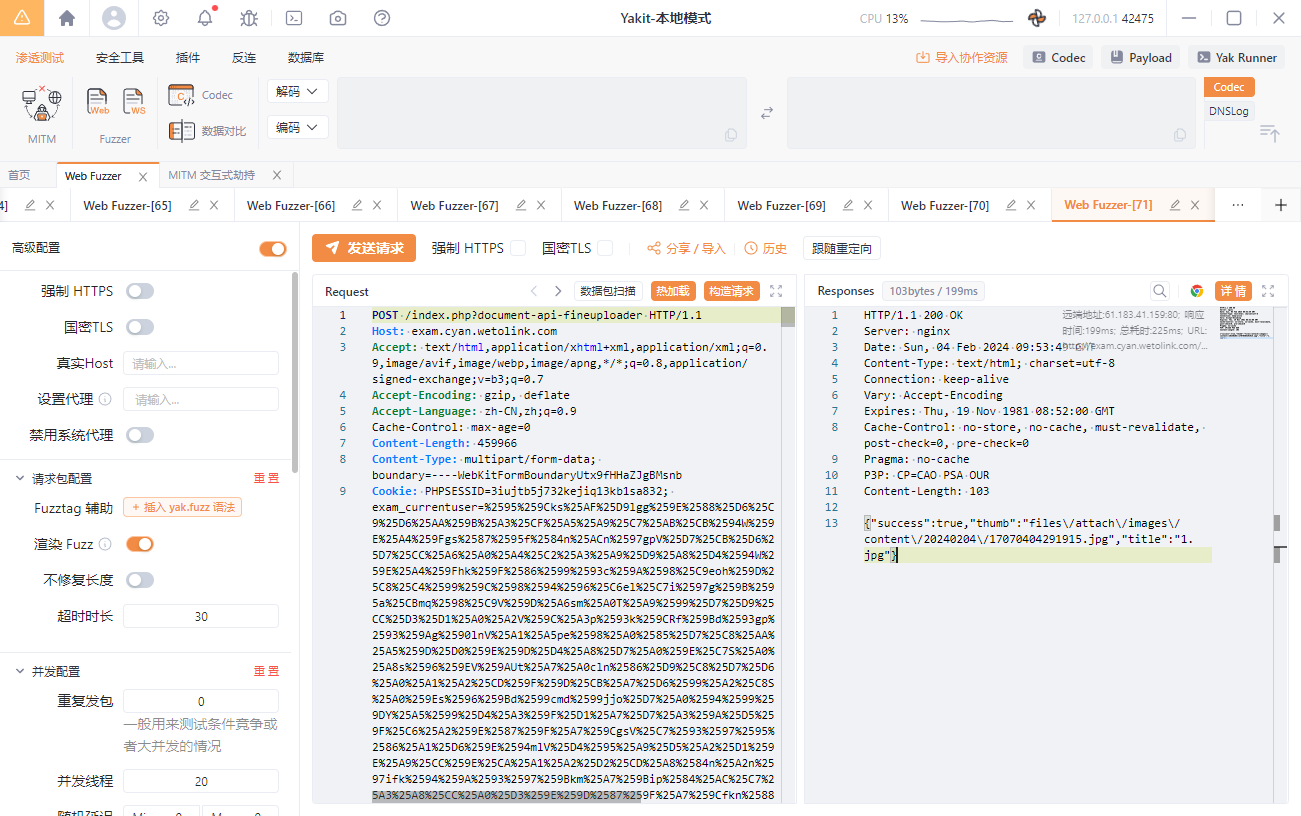
Task: Click the 发送请求 button
Action: click(364, 248)
